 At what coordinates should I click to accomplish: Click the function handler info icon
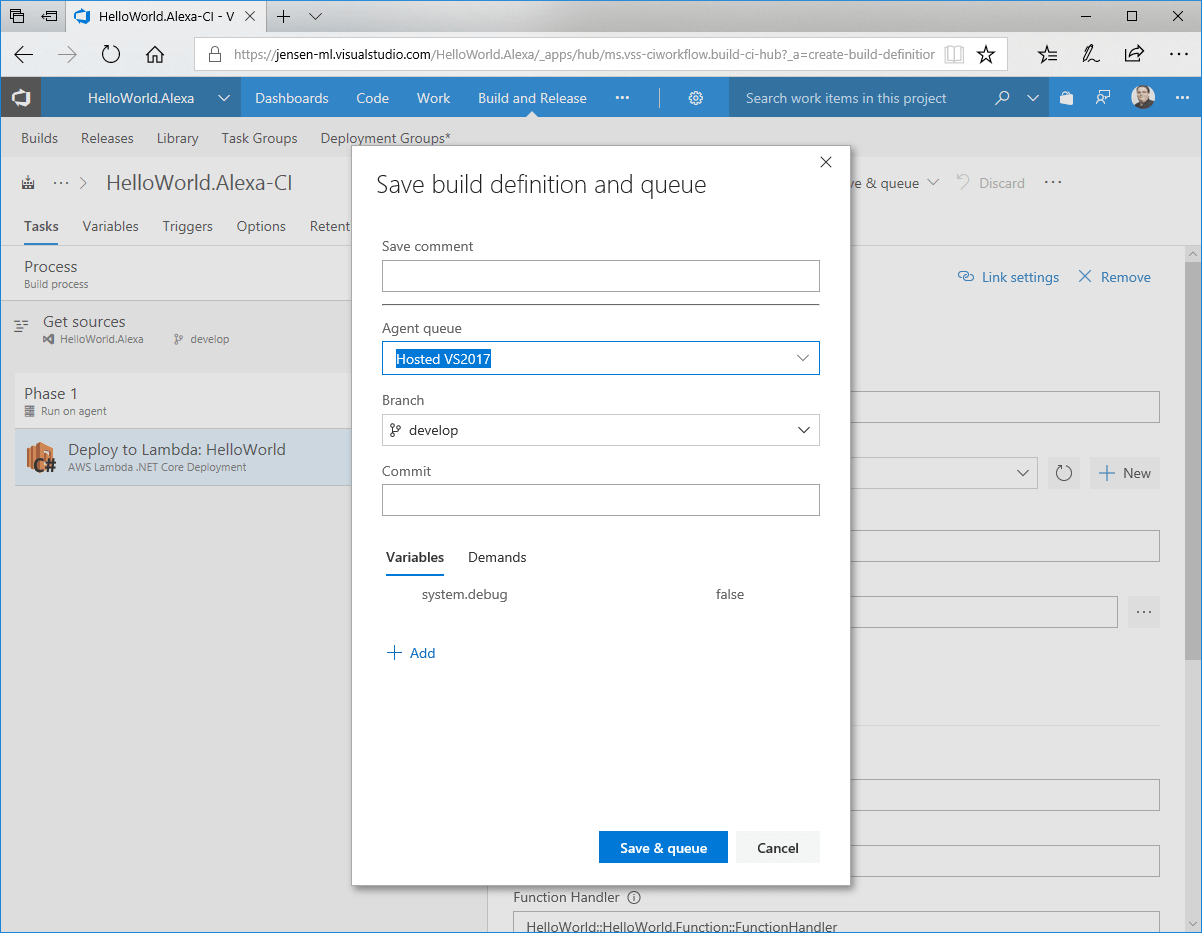click(x=634, y=897)
